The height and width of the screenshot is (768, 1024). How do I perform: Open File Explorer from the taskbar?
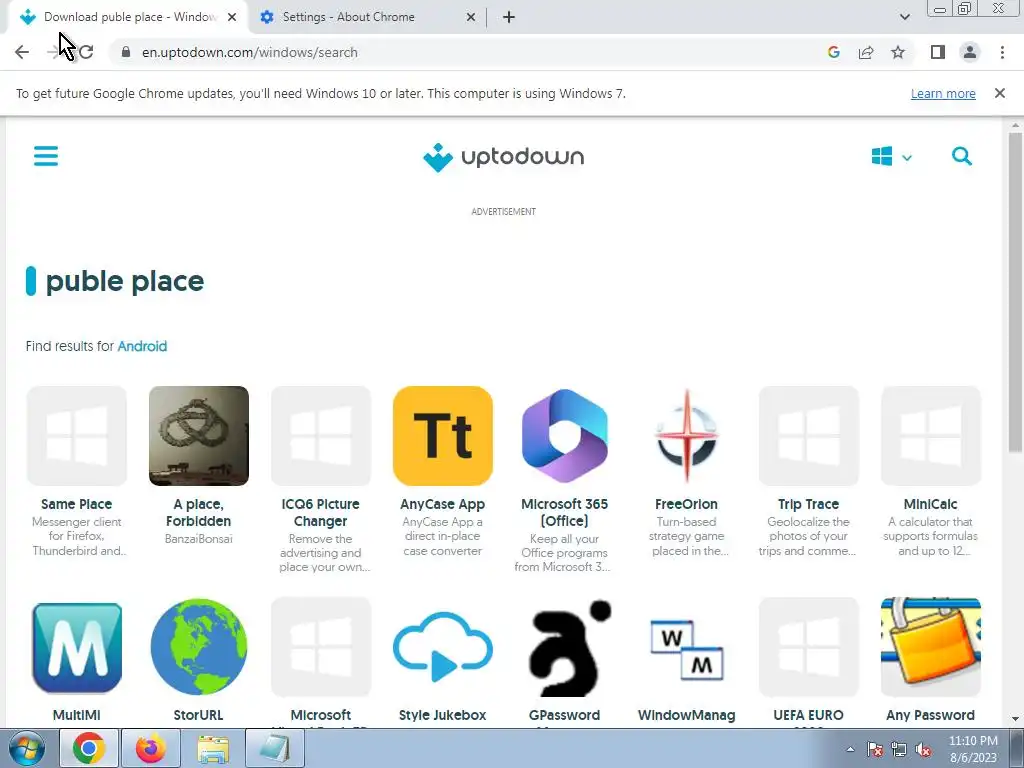pyautogui.click(x=213, y=748)
